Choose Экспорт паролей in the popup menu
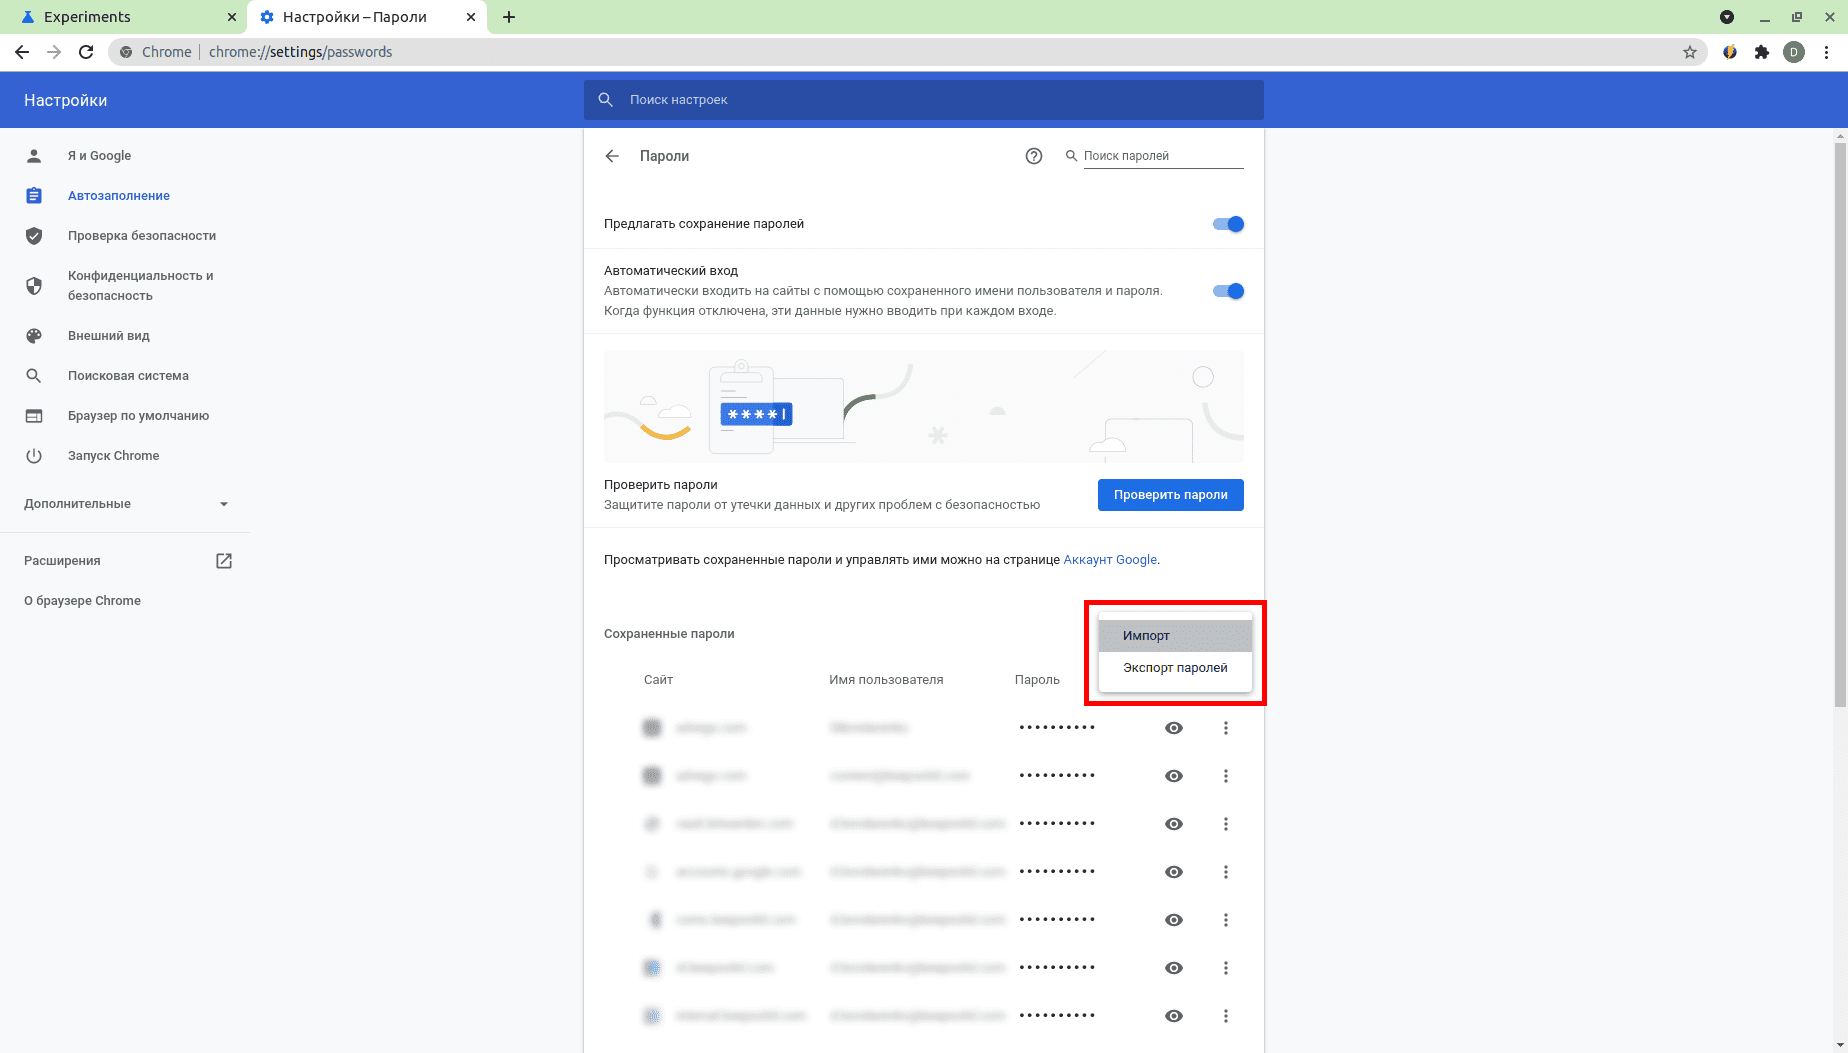Image resolution: width=1848 pixels, height=1053 pixels. [1175, 668]
